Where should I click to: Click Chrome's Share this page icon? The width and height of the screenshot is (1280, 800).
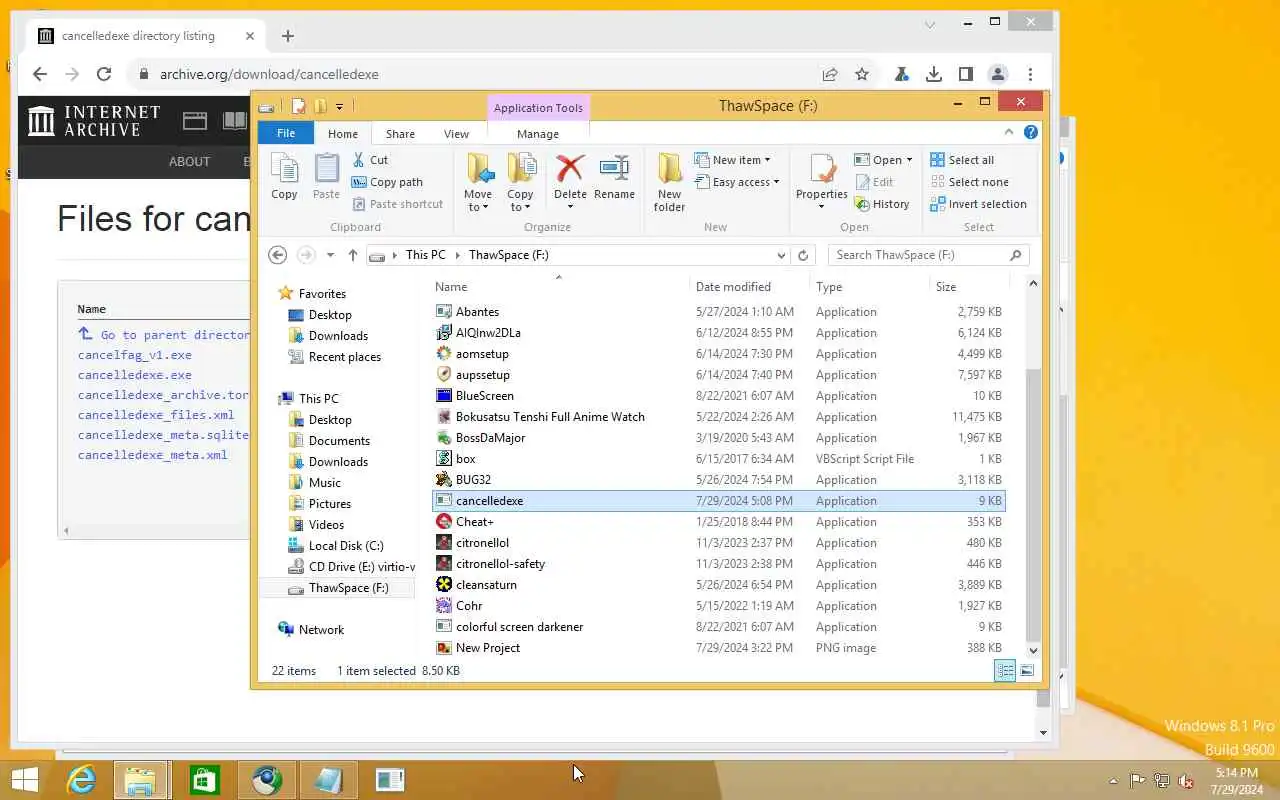(x=830, y=74)
